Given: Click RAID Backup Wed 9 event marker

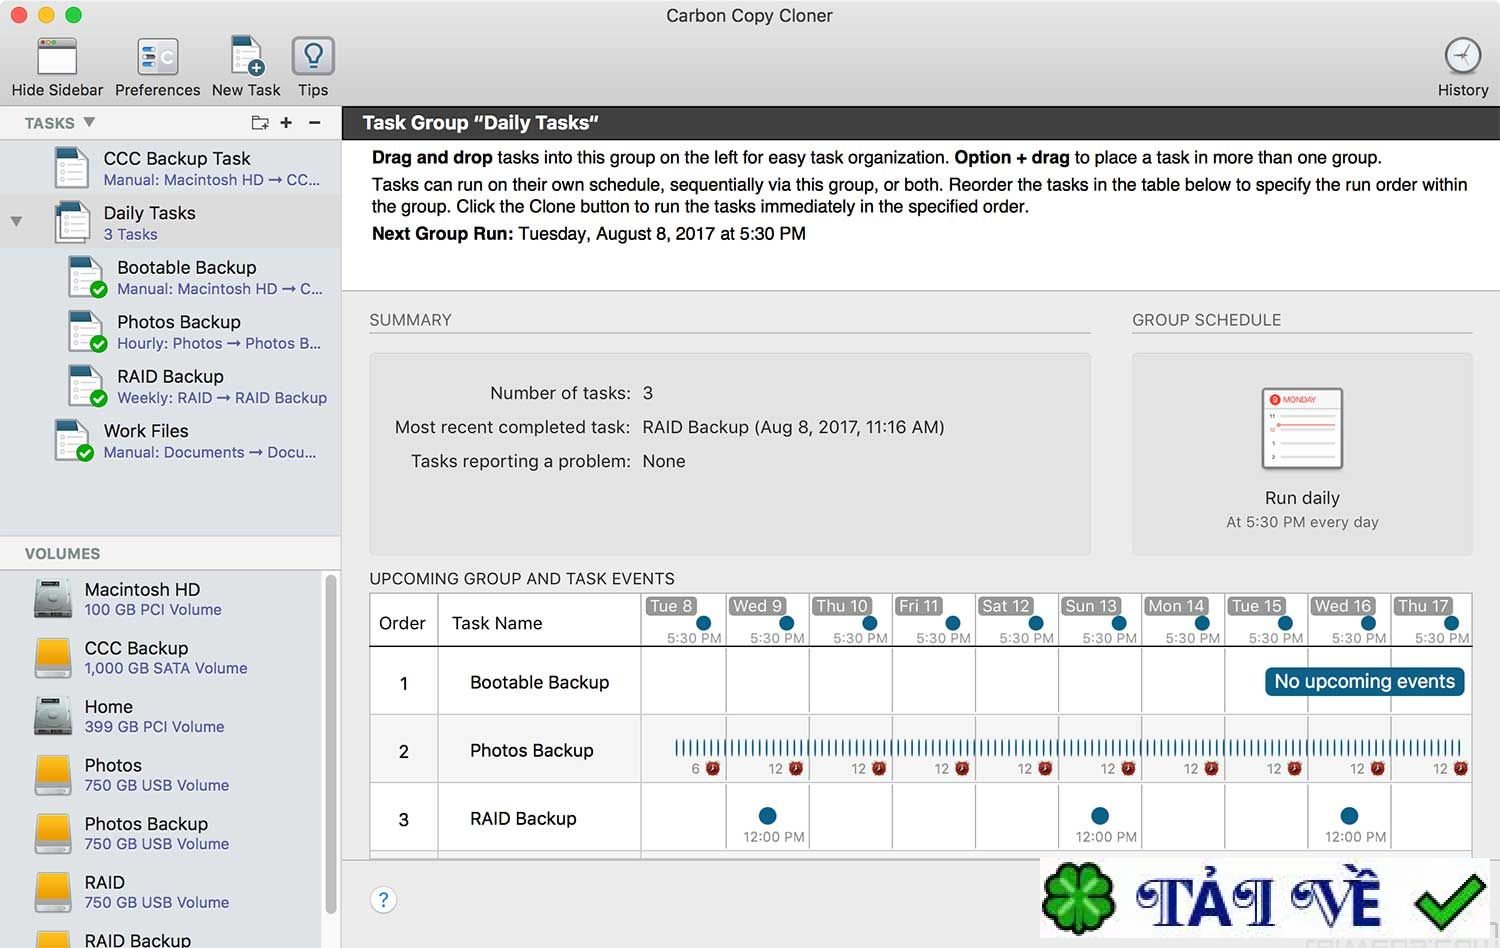Looking at the screenshot, I should pos(768,815).
